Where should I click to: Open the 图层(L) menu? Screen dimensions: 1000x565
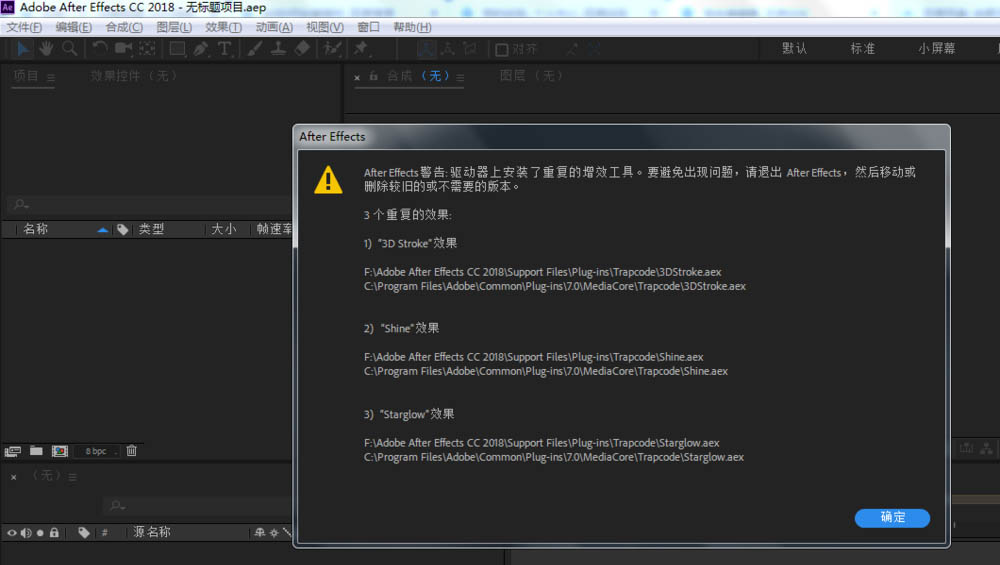pyautogui.click(x=174, y=27)
